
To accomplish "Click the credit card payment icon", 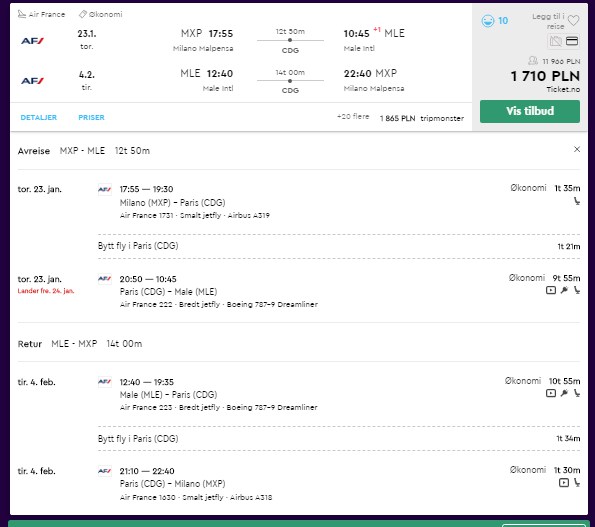I will (572, 41).
